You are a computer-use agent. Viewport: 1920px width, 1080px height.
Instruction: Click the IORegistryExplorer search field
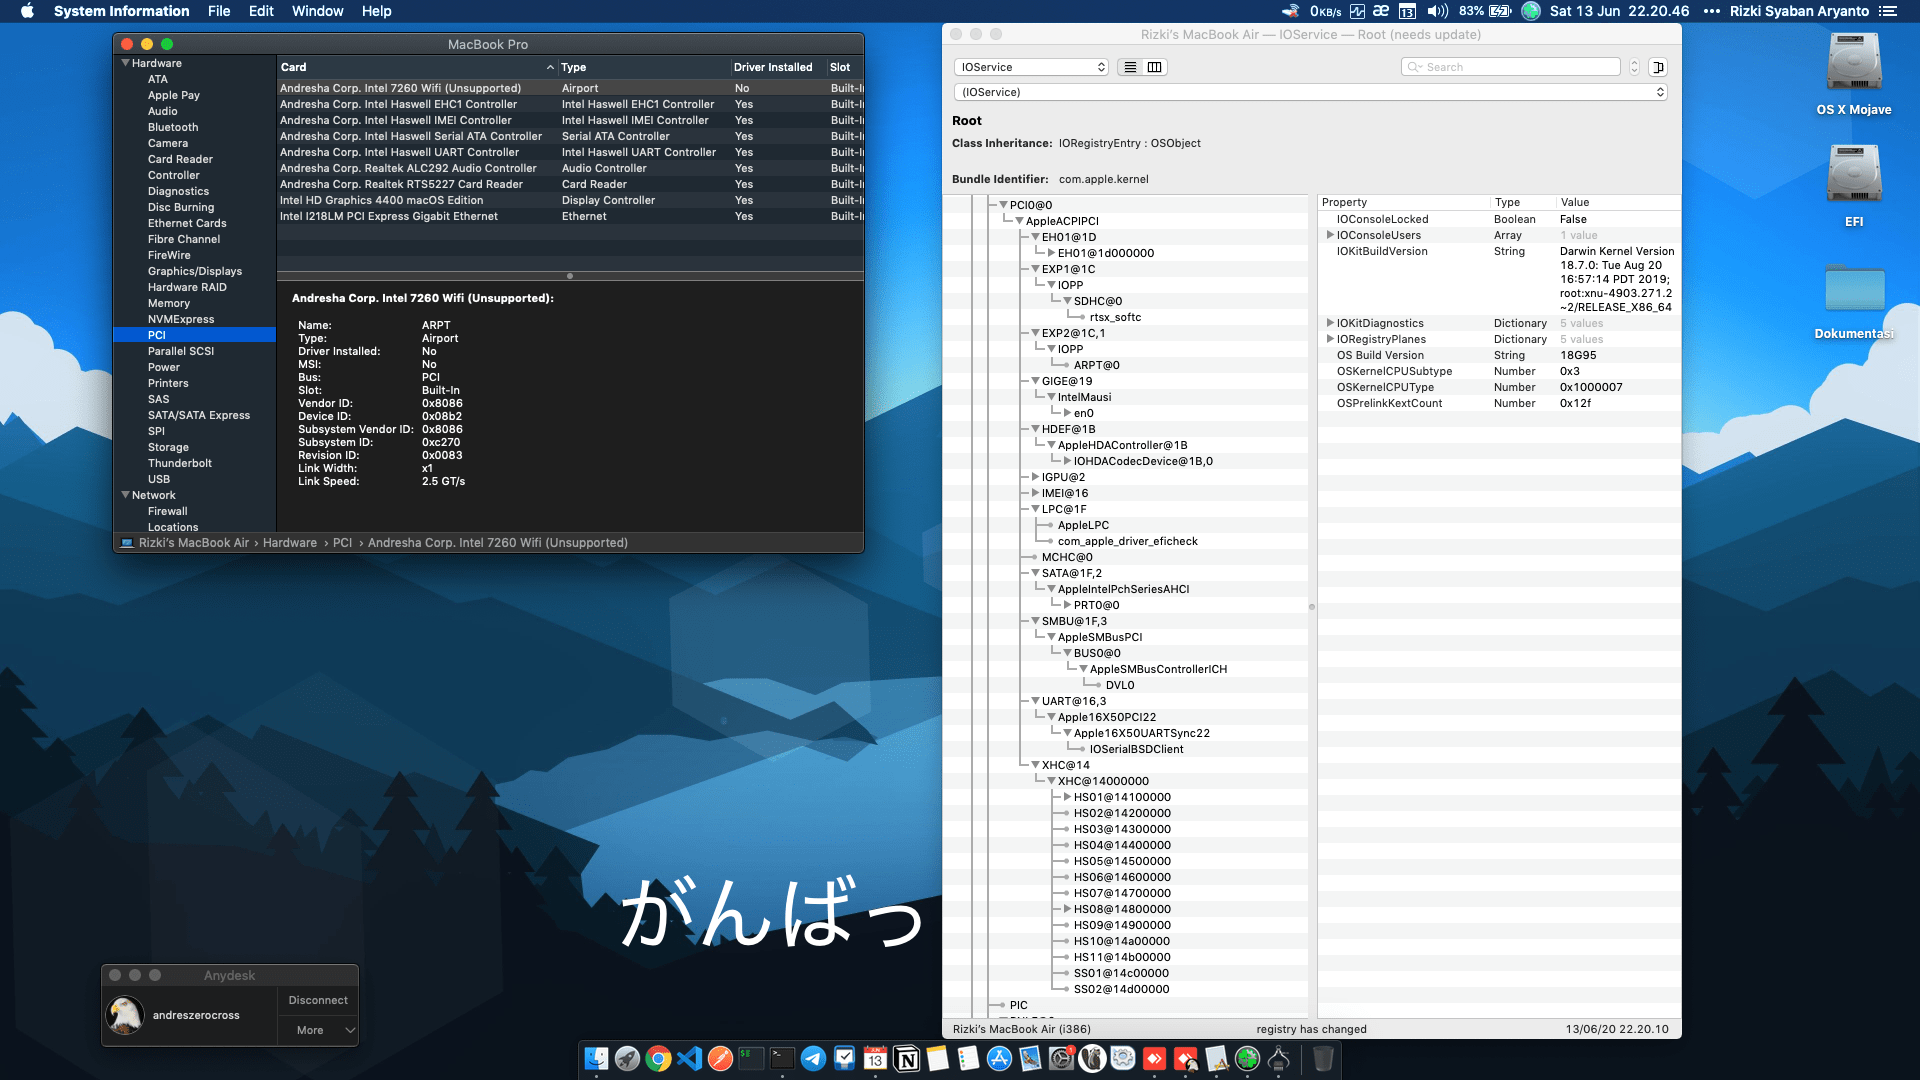coord(1511,67)
